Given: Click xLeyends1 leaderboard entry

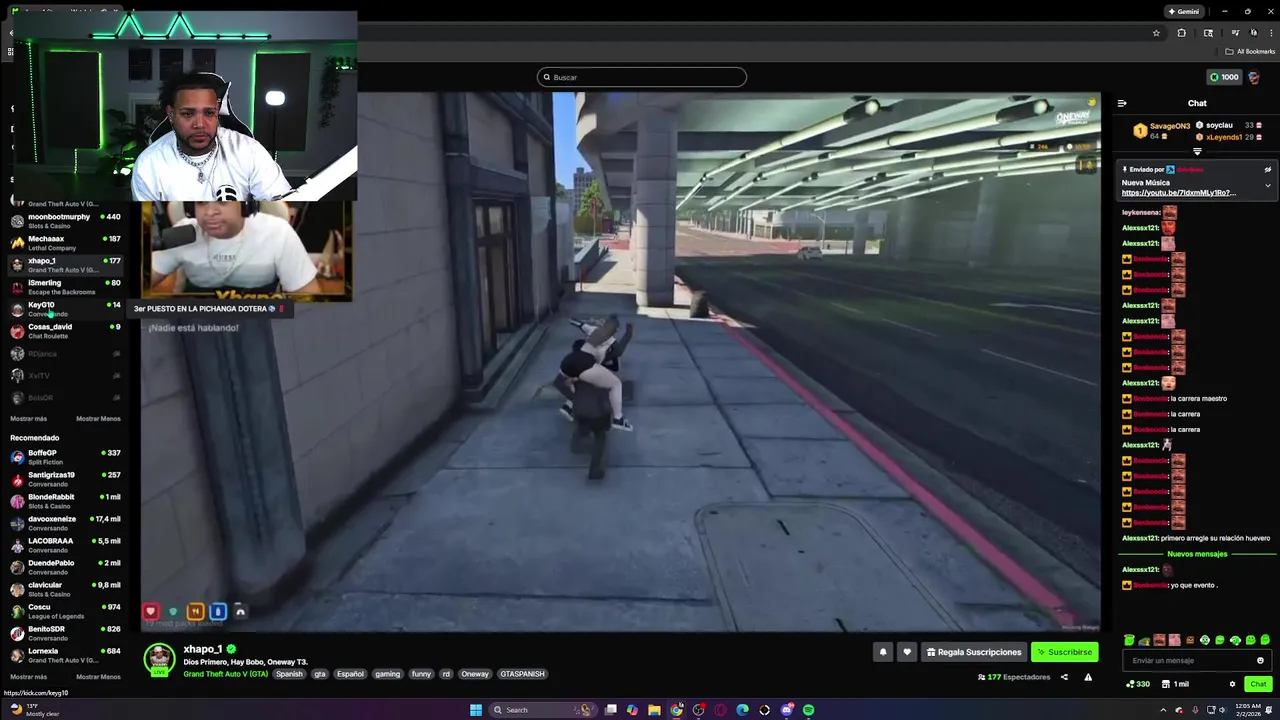Looking at the screenshot, I should pos(1229,137).
